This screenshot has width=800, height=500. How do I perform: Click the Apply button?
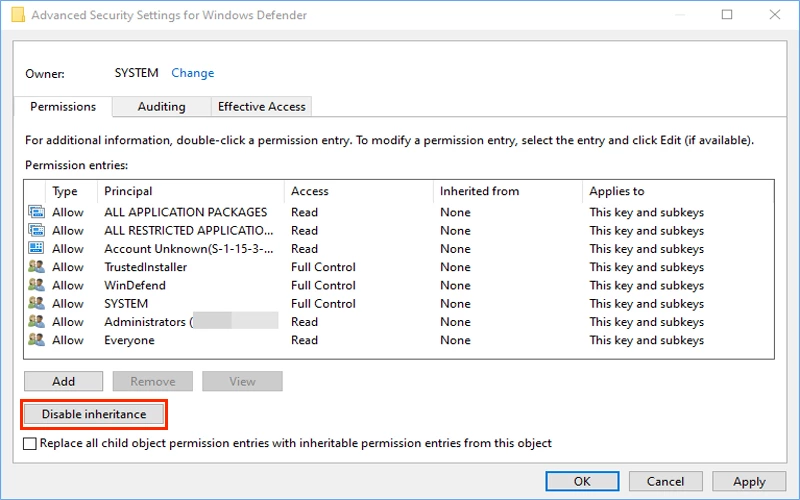[749, 481]
